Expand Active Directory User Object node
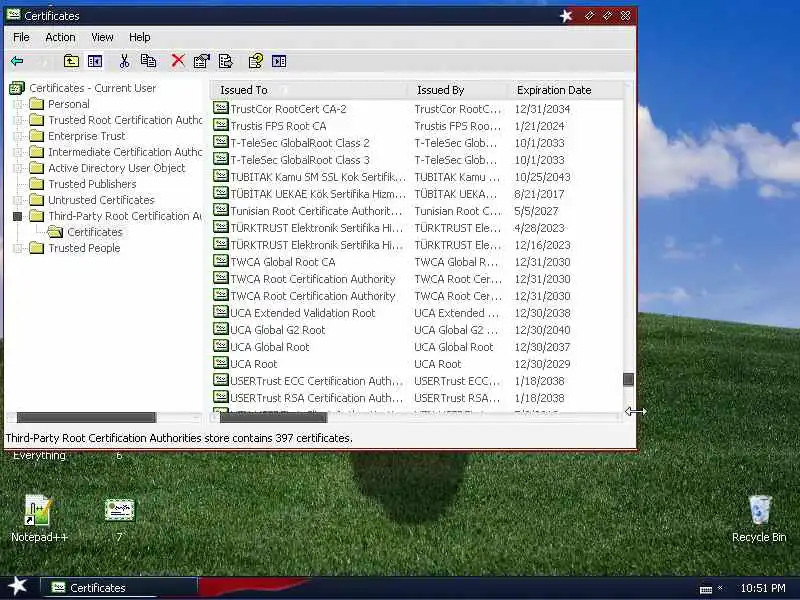The image size is (800, 600). pyautogui.click(x=18, y=168)
